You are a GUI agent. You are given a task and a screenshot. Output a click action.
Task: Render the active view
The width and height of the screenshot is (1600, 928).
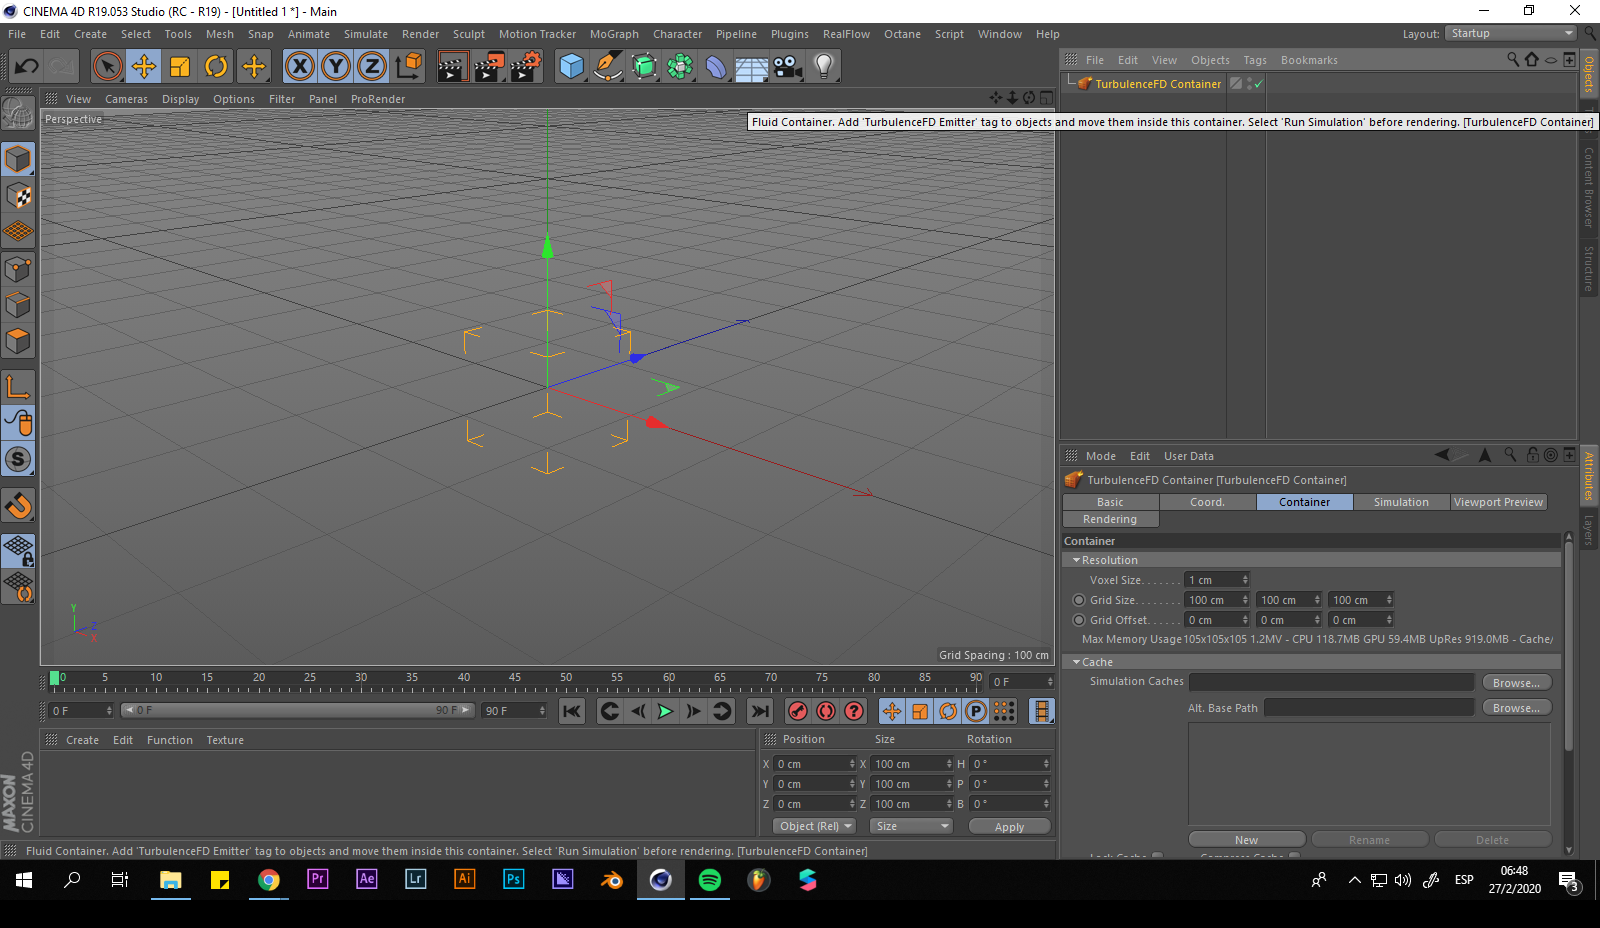pos(452,67)
